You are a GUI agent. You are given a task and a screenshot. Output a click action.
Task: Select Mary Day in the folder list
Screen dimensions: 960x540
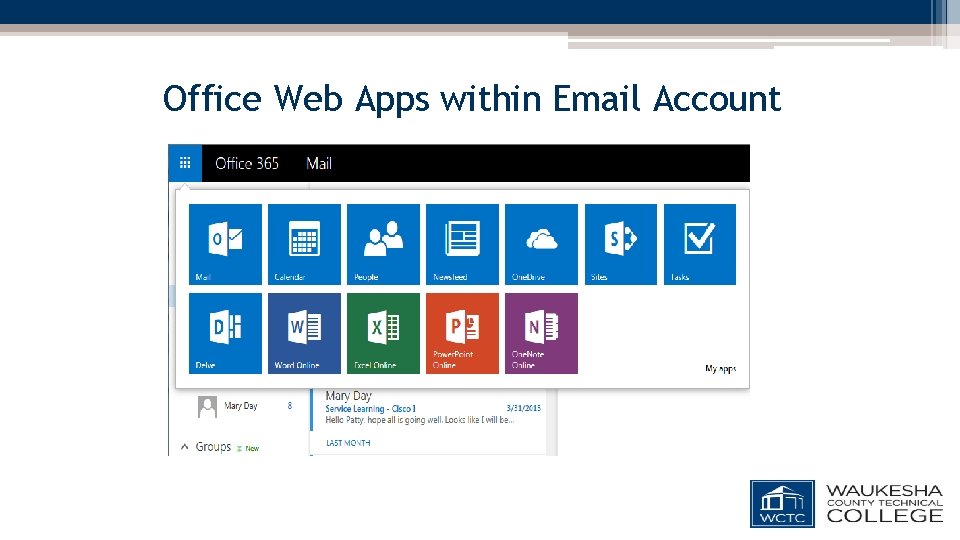[241, 405]
